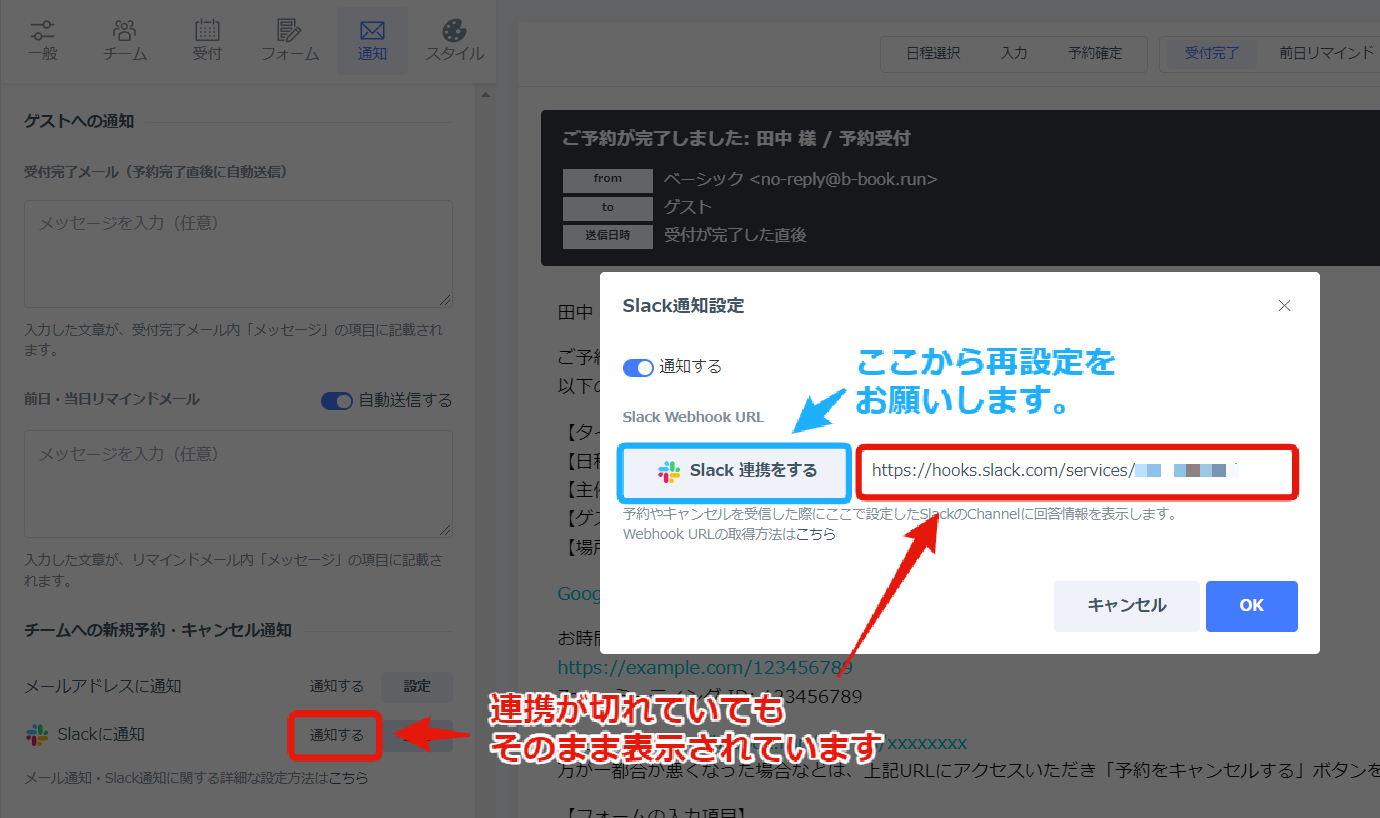Select the 予約確定 preview step
Viewport: 1380px width, 818px height.
click(x=1095, y=53)
